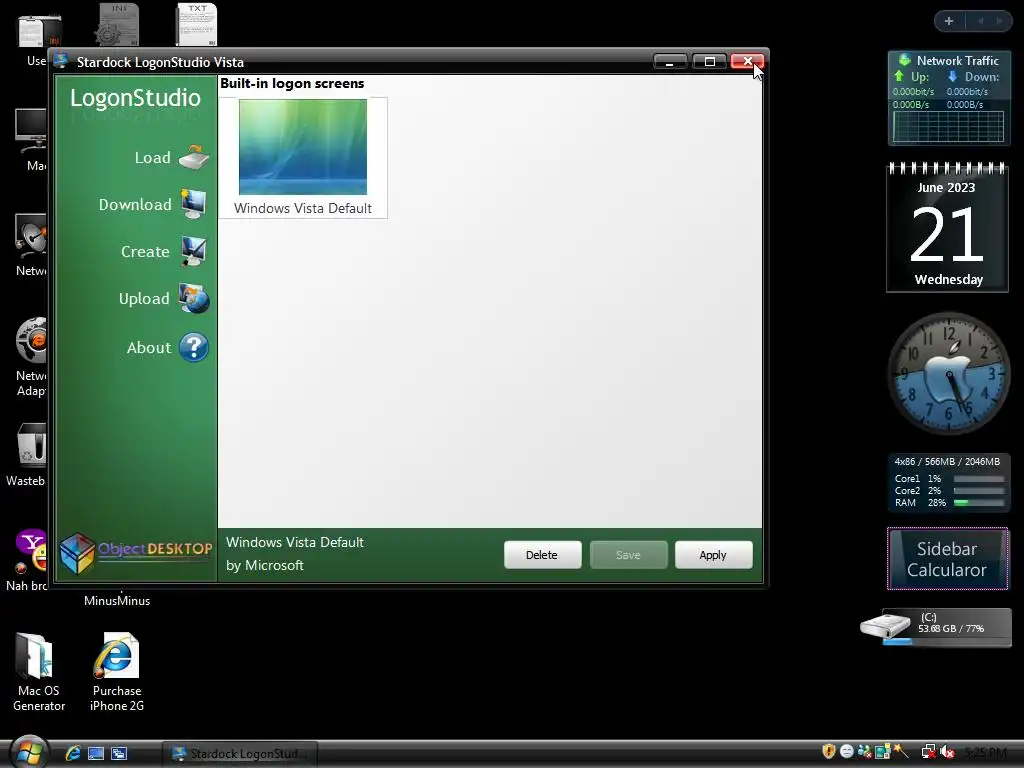This screenshot has height=768, width=1024.
Task: Click the CPU and RAM meter gadget
Action: [x=948, y=482]
